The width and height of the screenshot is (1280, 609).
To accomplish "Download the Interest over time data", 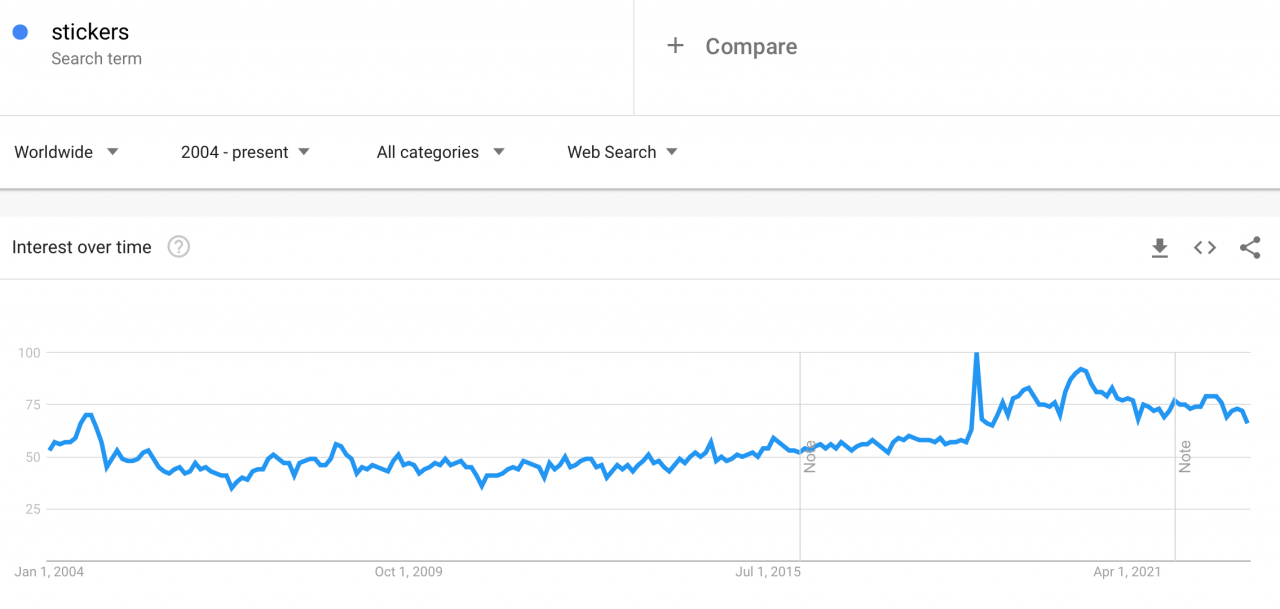I will 1160,248.
